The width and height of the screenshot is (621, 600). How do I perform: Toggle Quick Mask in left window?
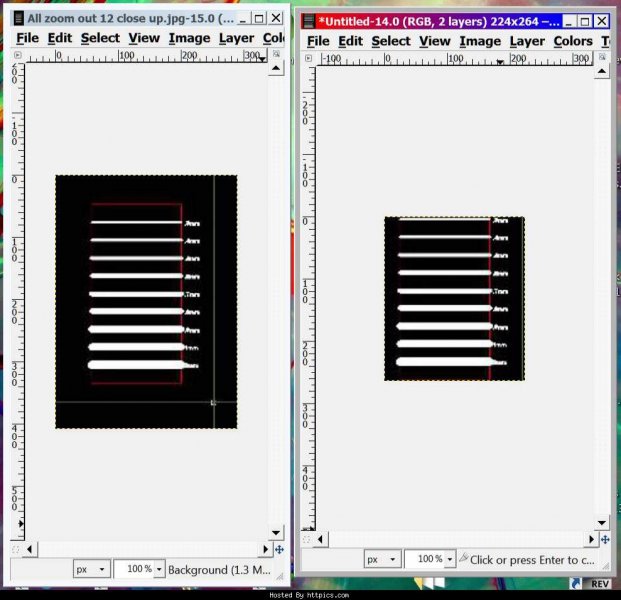tap(15, 549)
